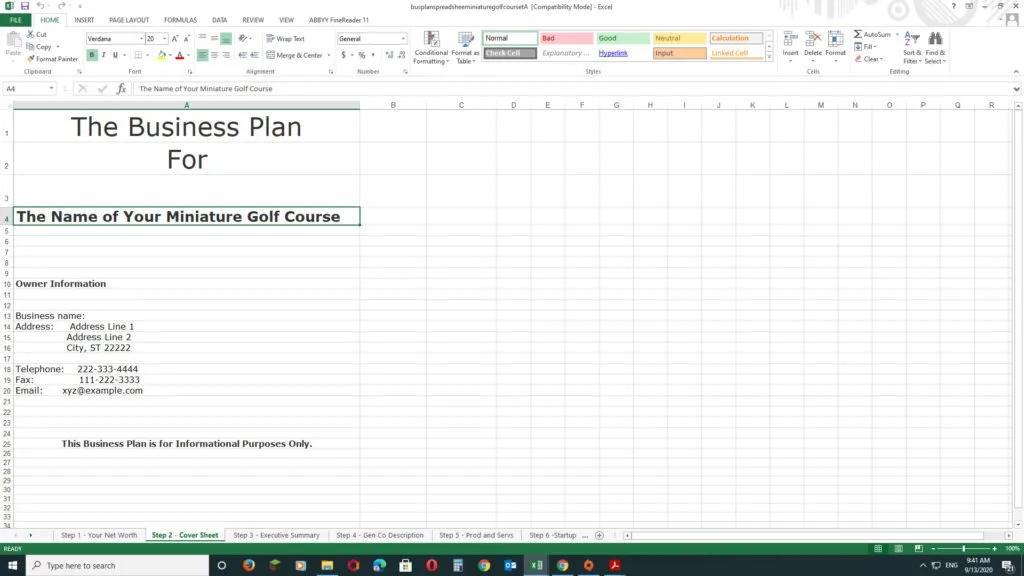Open the FILE tab
The height and width of the screenshot is (576, 1024).
pyautogui.click(x=16, y=20)
